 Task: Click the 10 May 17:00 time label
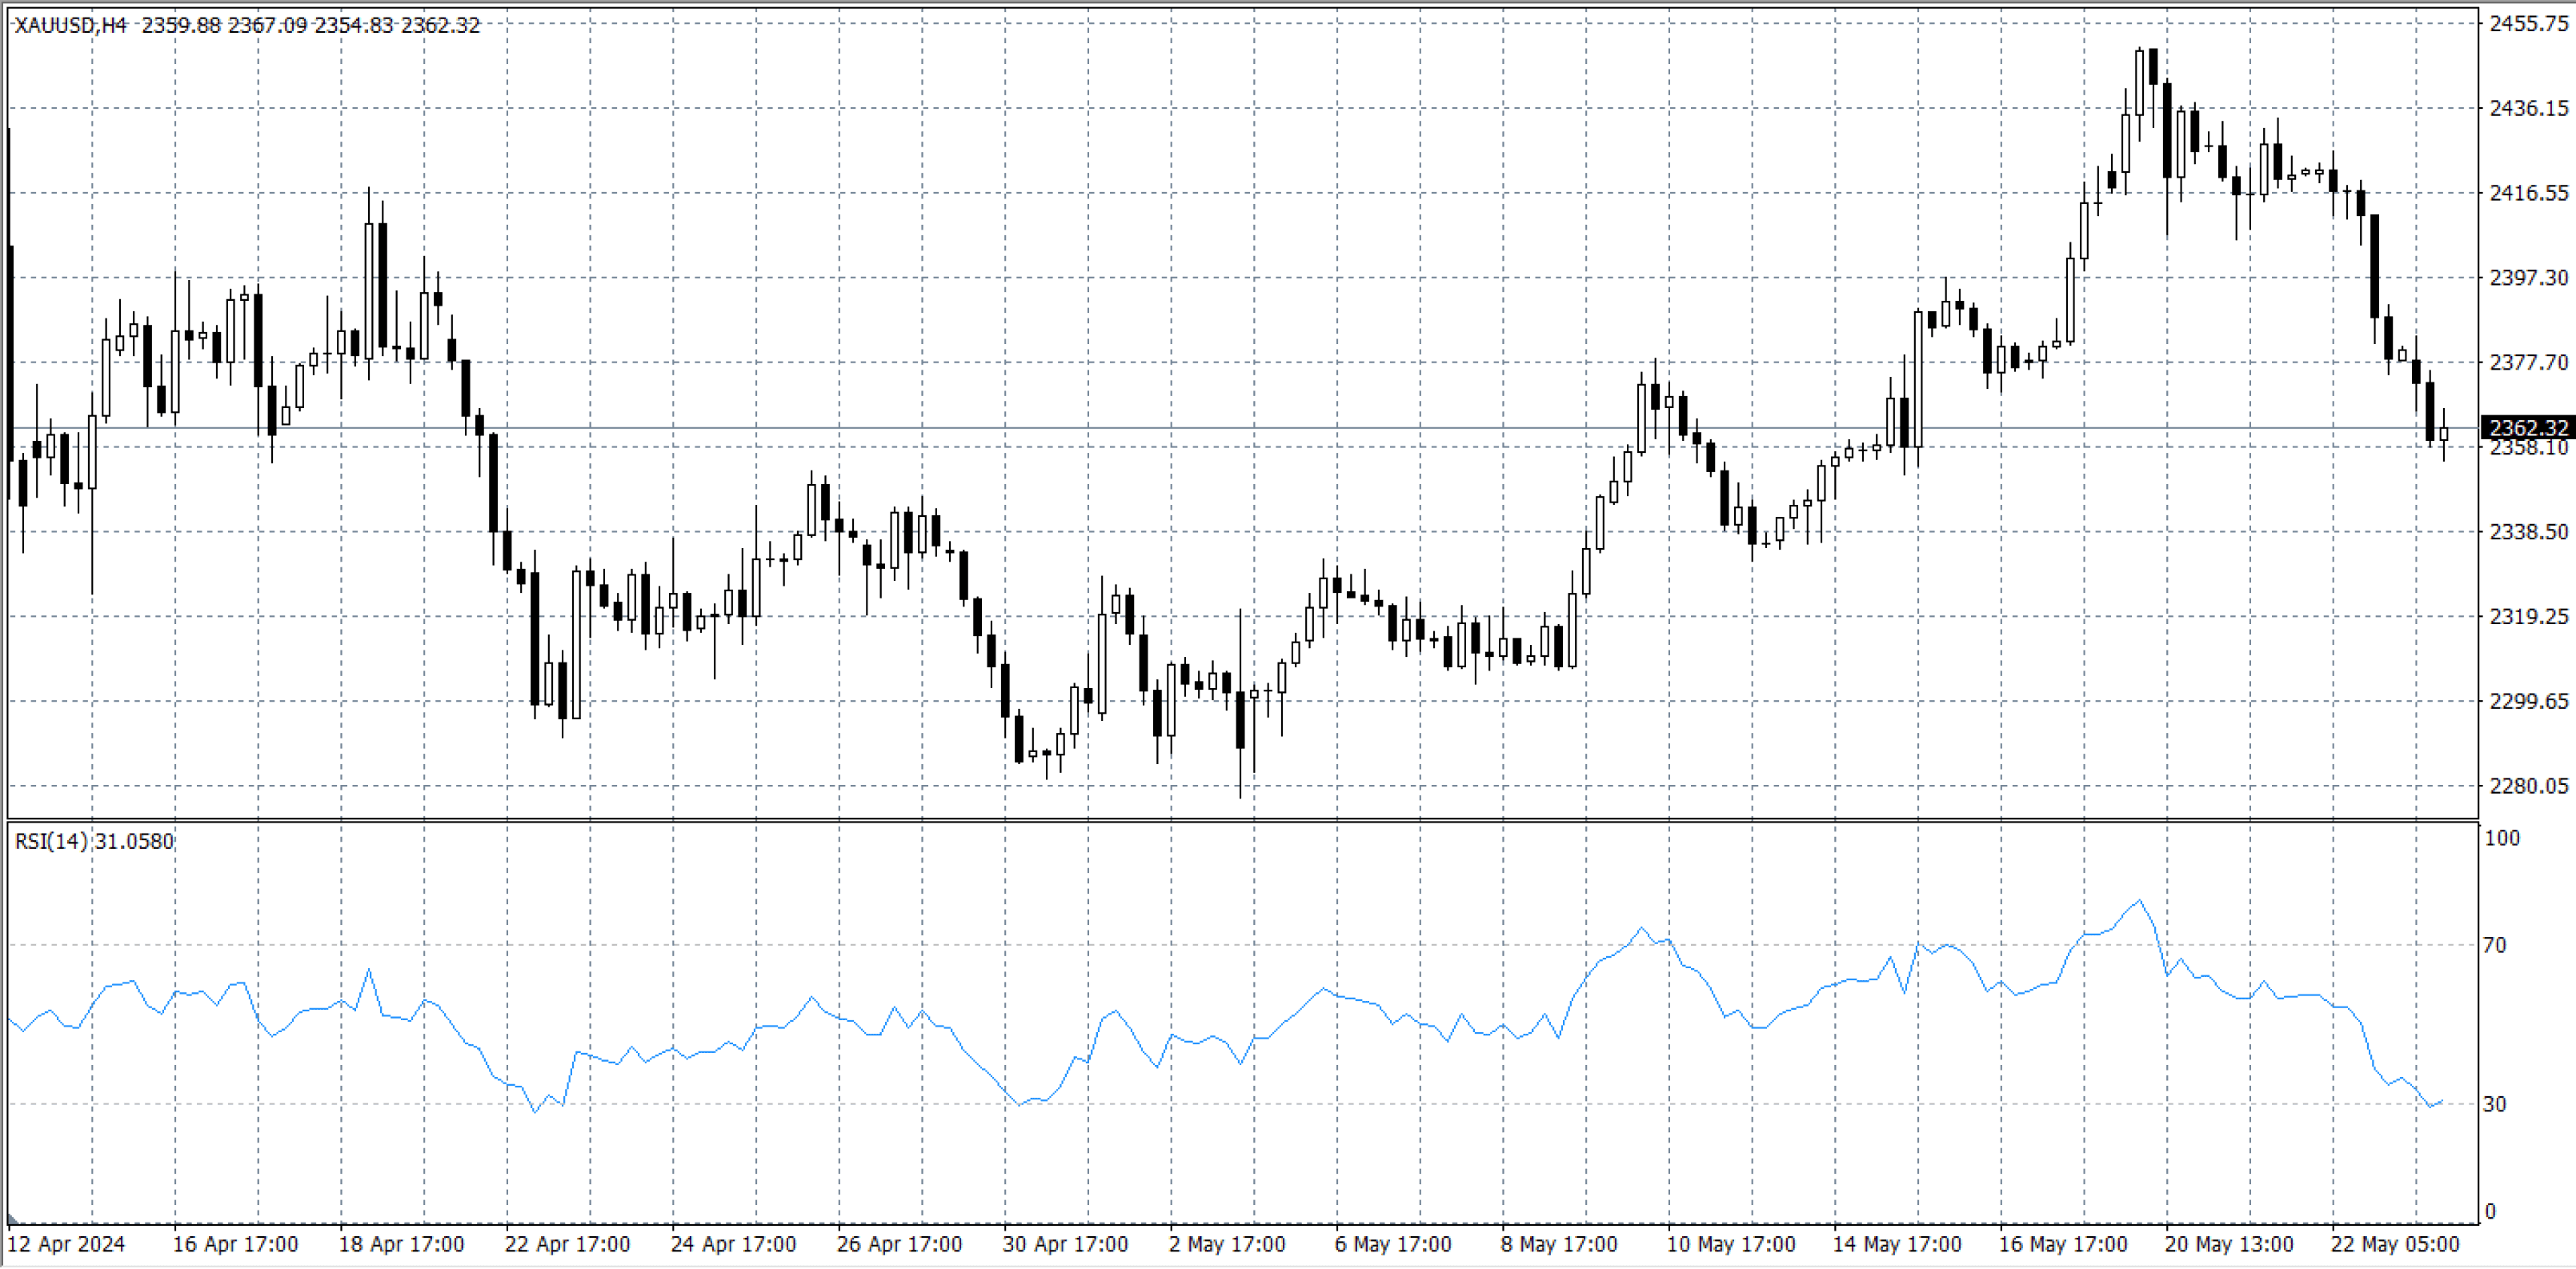click(1730, 1244)
